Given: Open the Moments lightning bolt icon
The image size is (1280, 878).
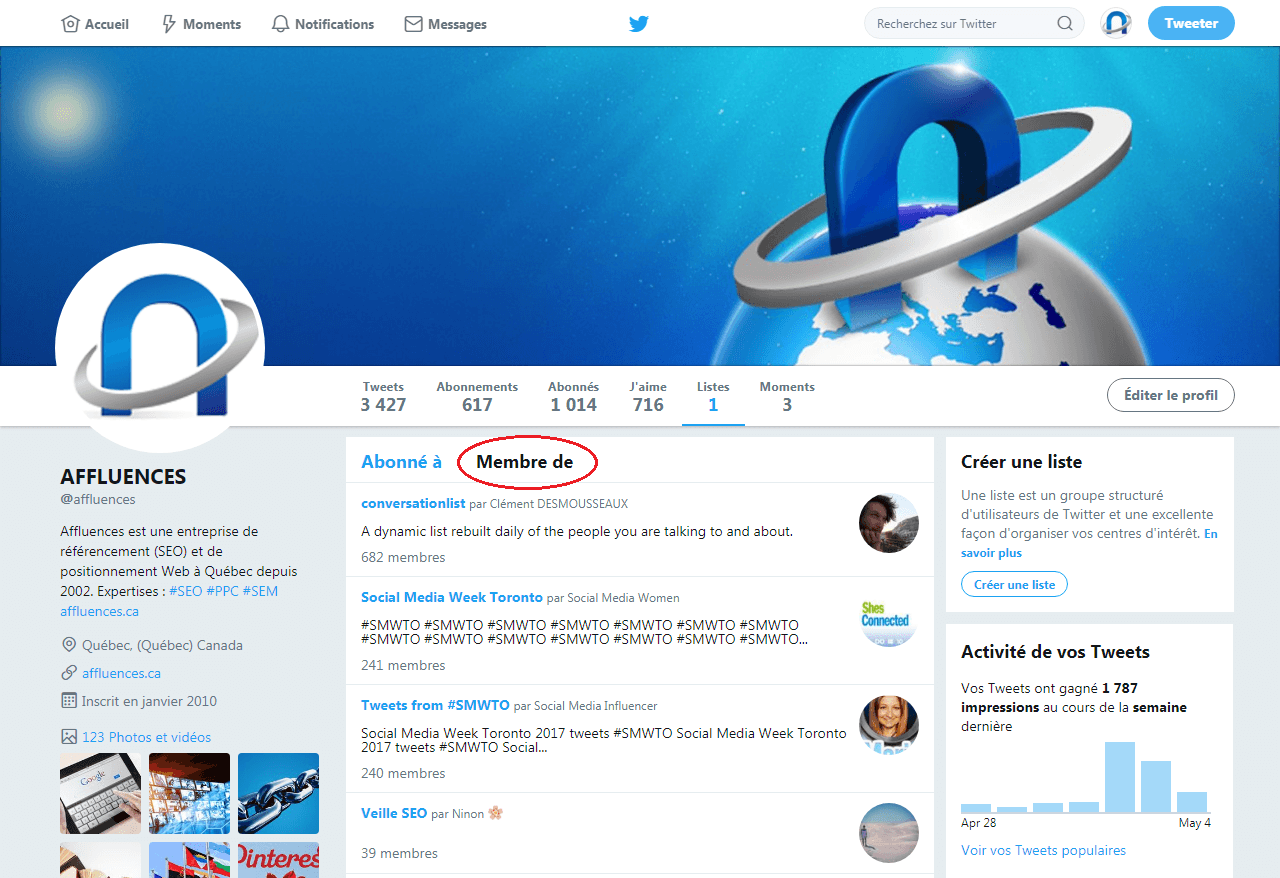Looking at the screenshot, I should (169, 24).
